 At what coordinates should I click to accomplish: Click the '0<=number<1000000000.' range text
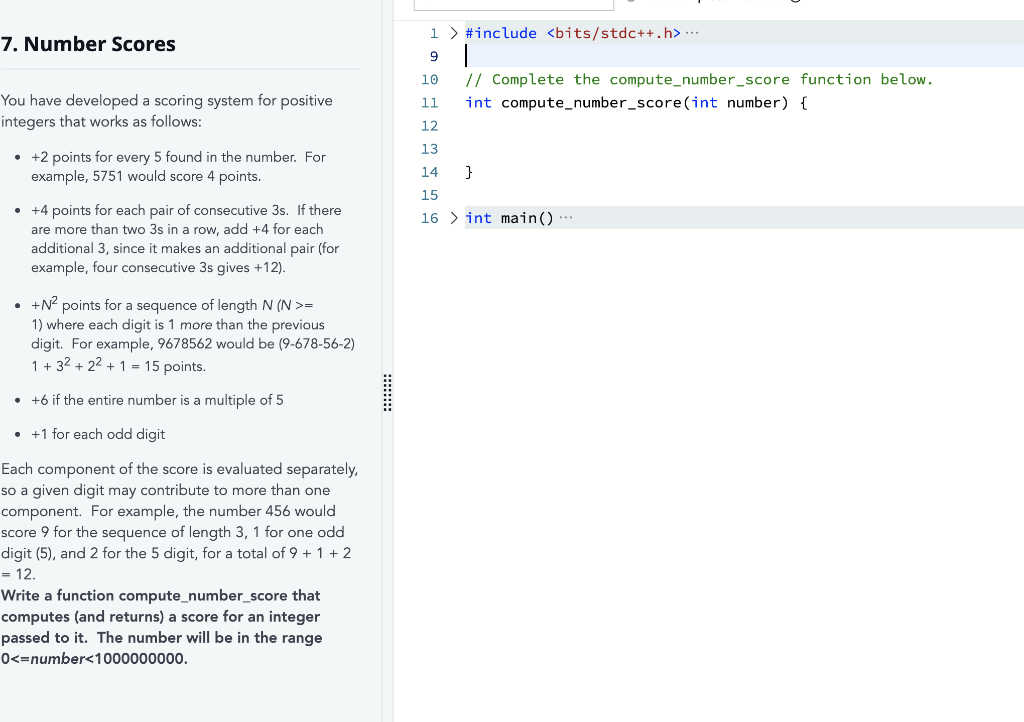(94, 659)
